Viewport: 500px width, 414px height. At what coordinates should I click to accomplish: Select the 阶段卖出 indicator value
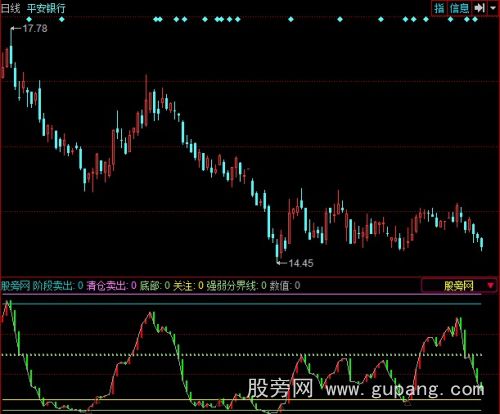(x=58, y=286)
